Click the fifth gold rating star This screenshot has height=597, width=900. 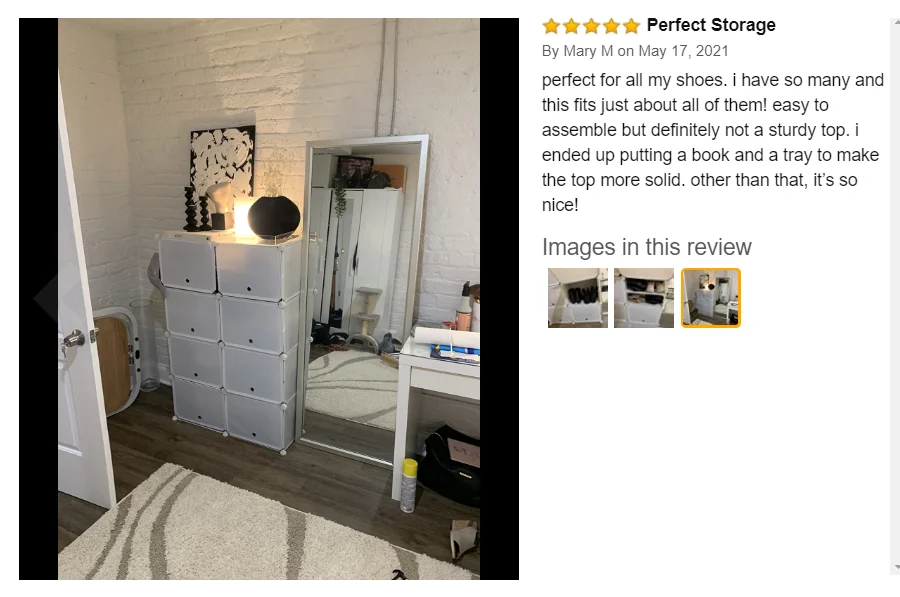(631, 26)
